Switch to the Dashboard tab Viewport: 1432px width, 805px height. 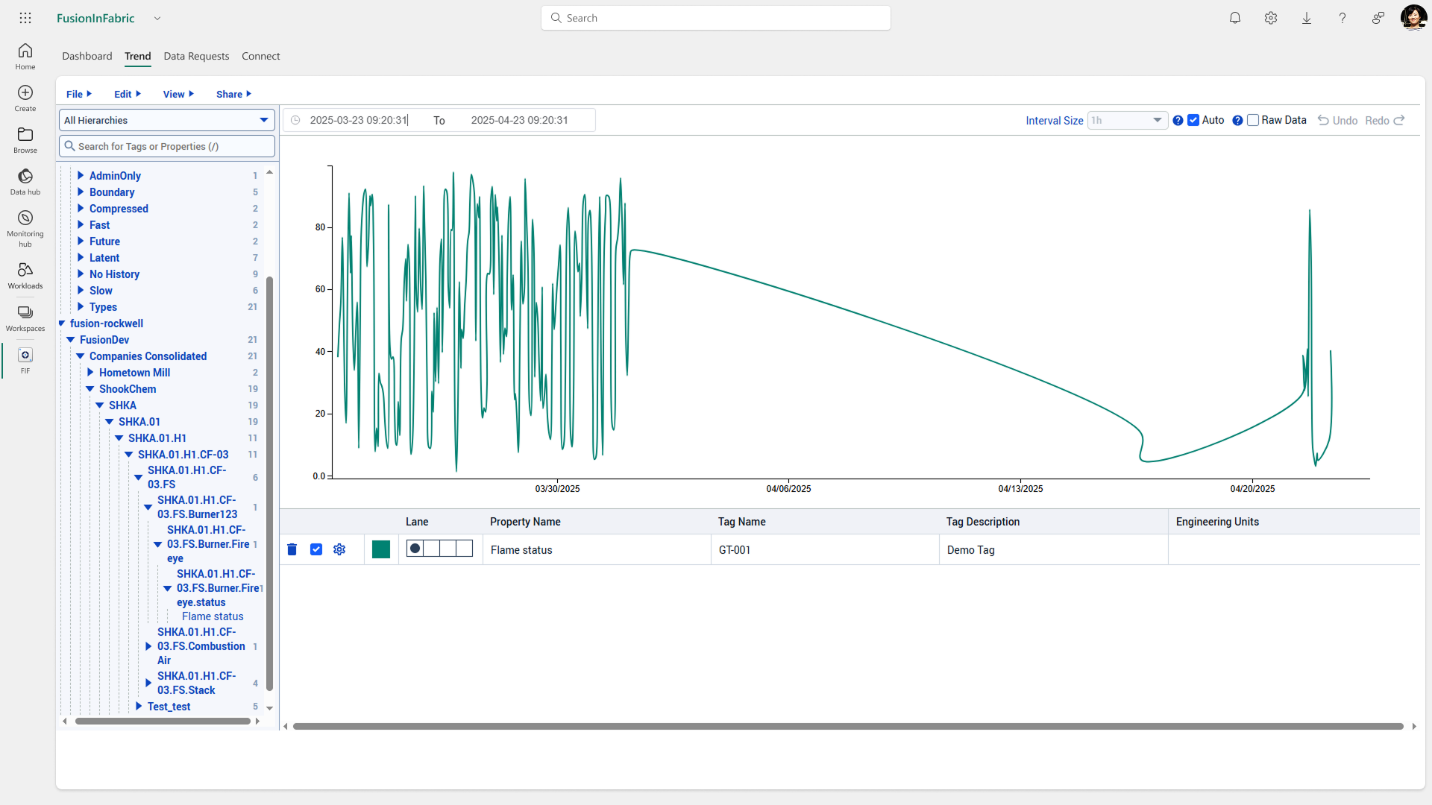click(x=87, y=56)
